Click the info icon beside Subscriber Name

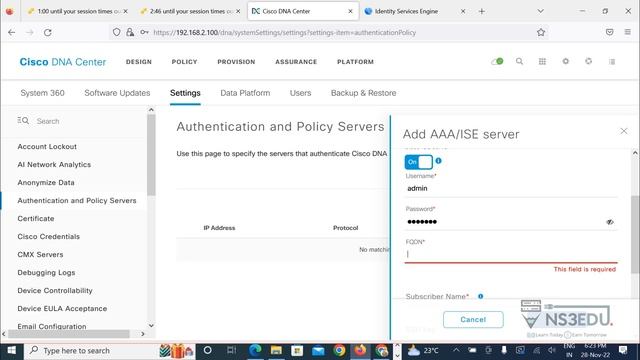tap(480, 296)
